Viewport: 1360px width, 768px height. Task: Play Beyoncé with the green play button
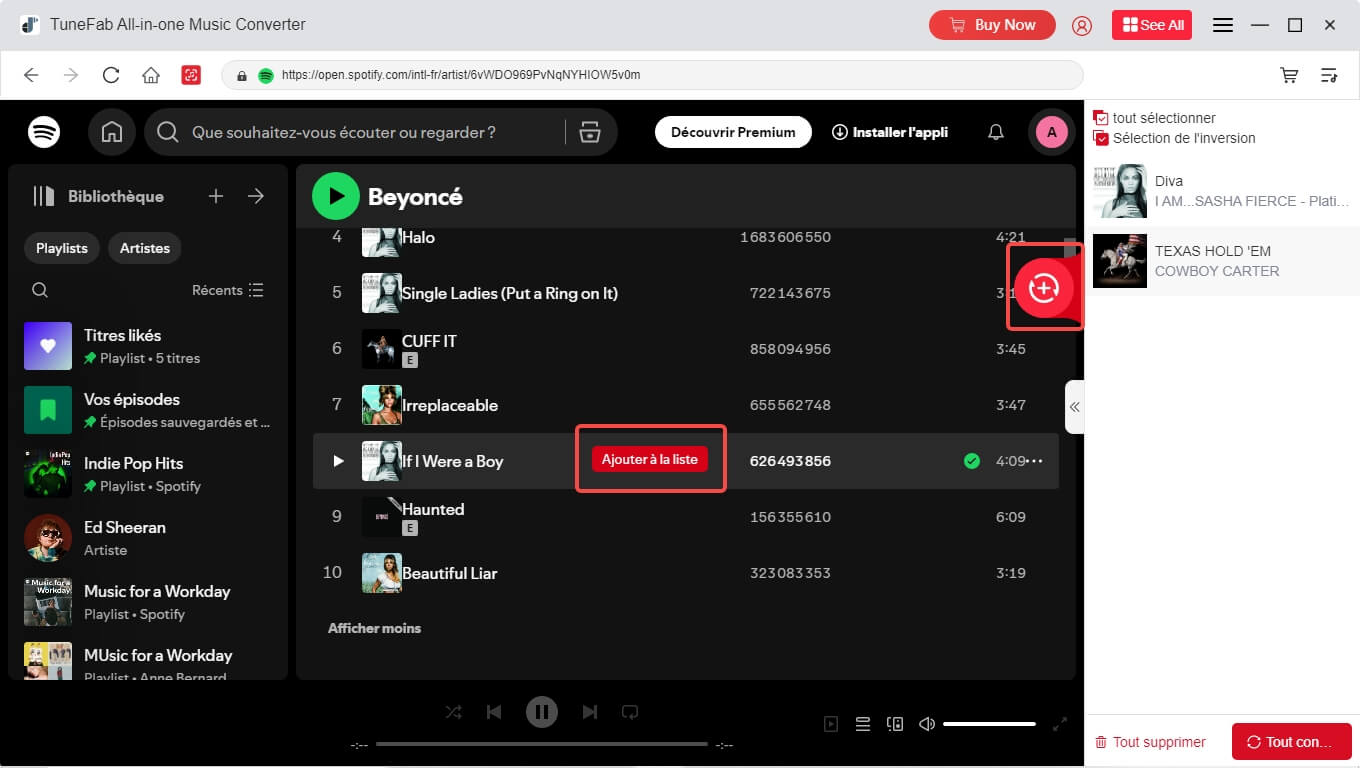(335, 196)
